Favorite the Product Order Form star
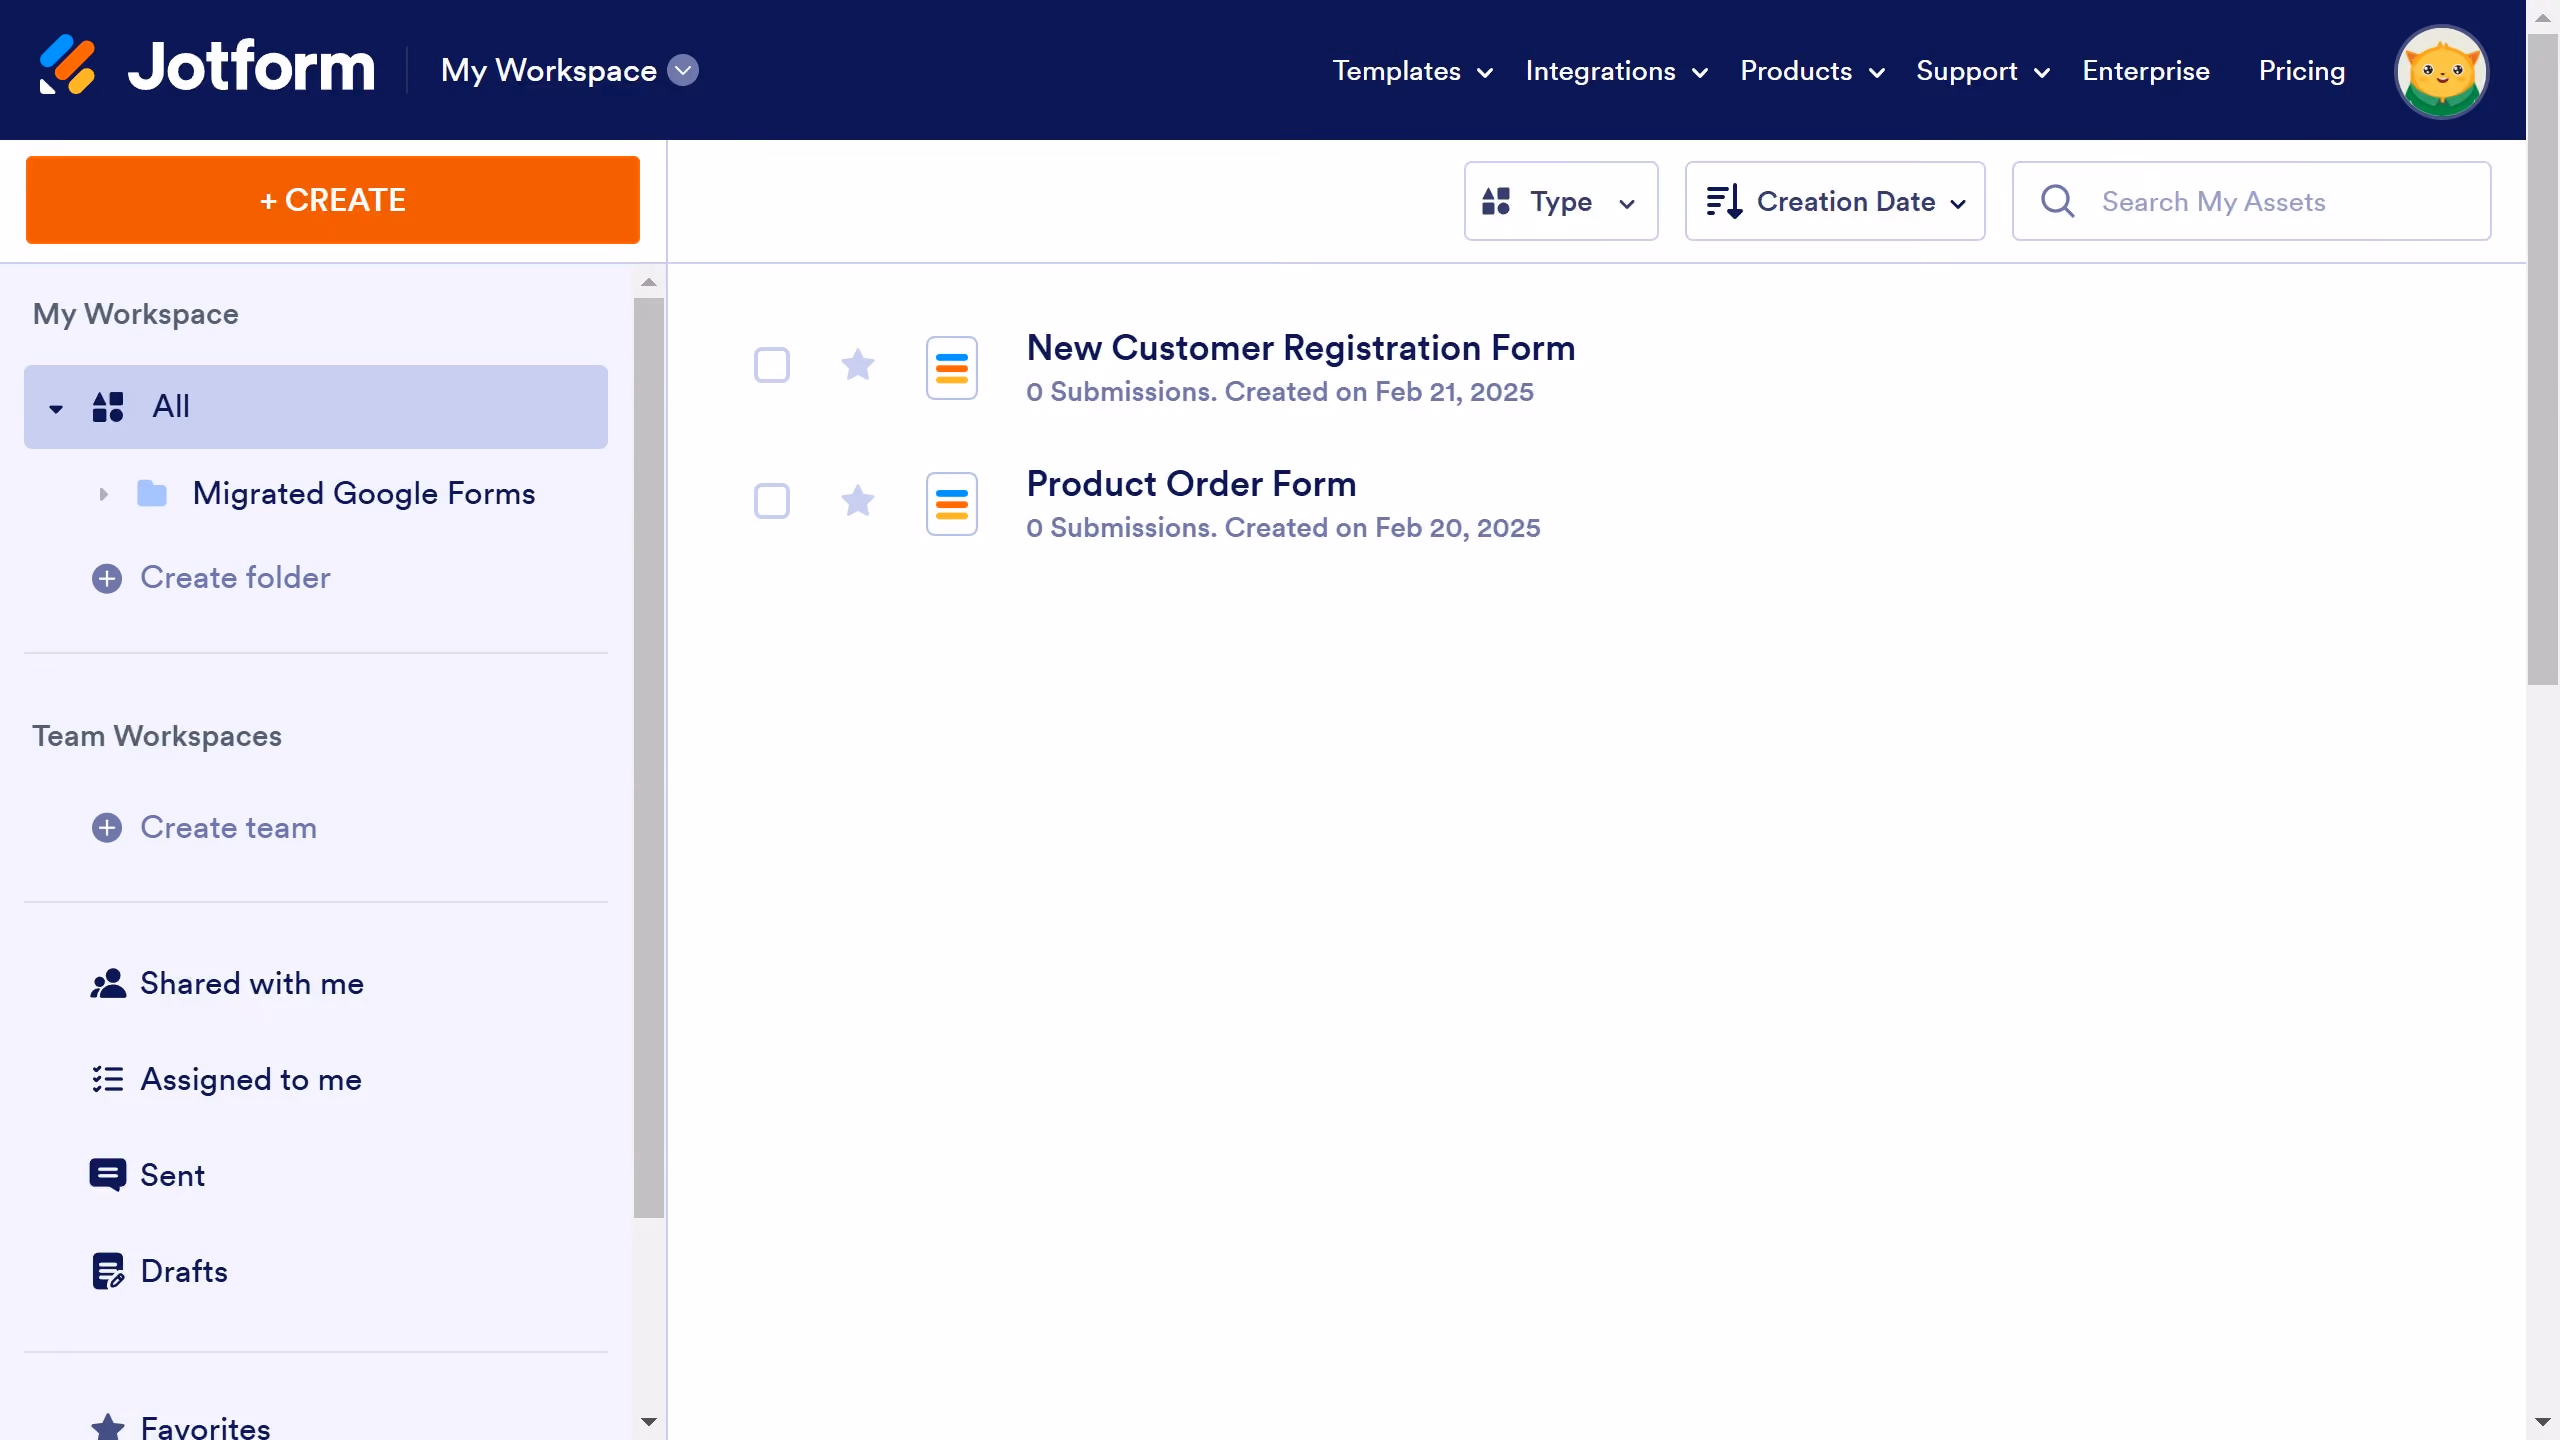2560x1440 pixels. pos(857,500)
